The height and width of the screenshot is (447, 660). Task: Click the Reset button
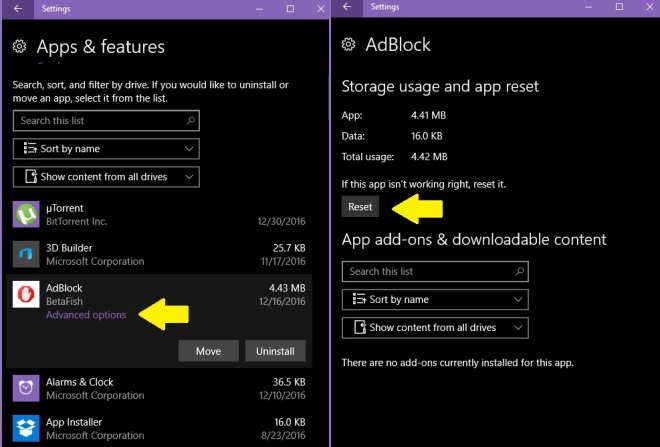(x=360, y=207)
